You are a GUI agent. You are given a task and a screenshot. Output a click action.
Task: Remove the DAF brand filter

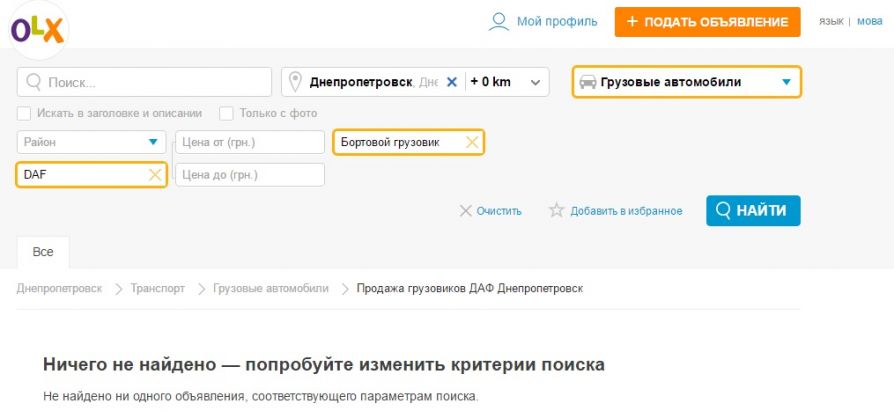[x=155, y=175]
